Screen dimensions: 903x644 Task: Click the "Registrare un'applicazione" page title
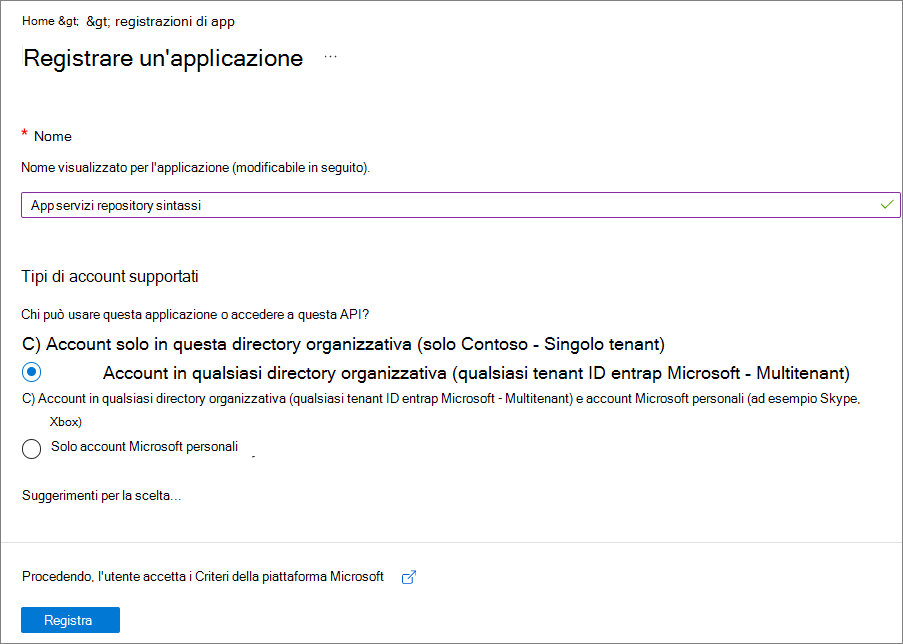[x=163, y=58]
